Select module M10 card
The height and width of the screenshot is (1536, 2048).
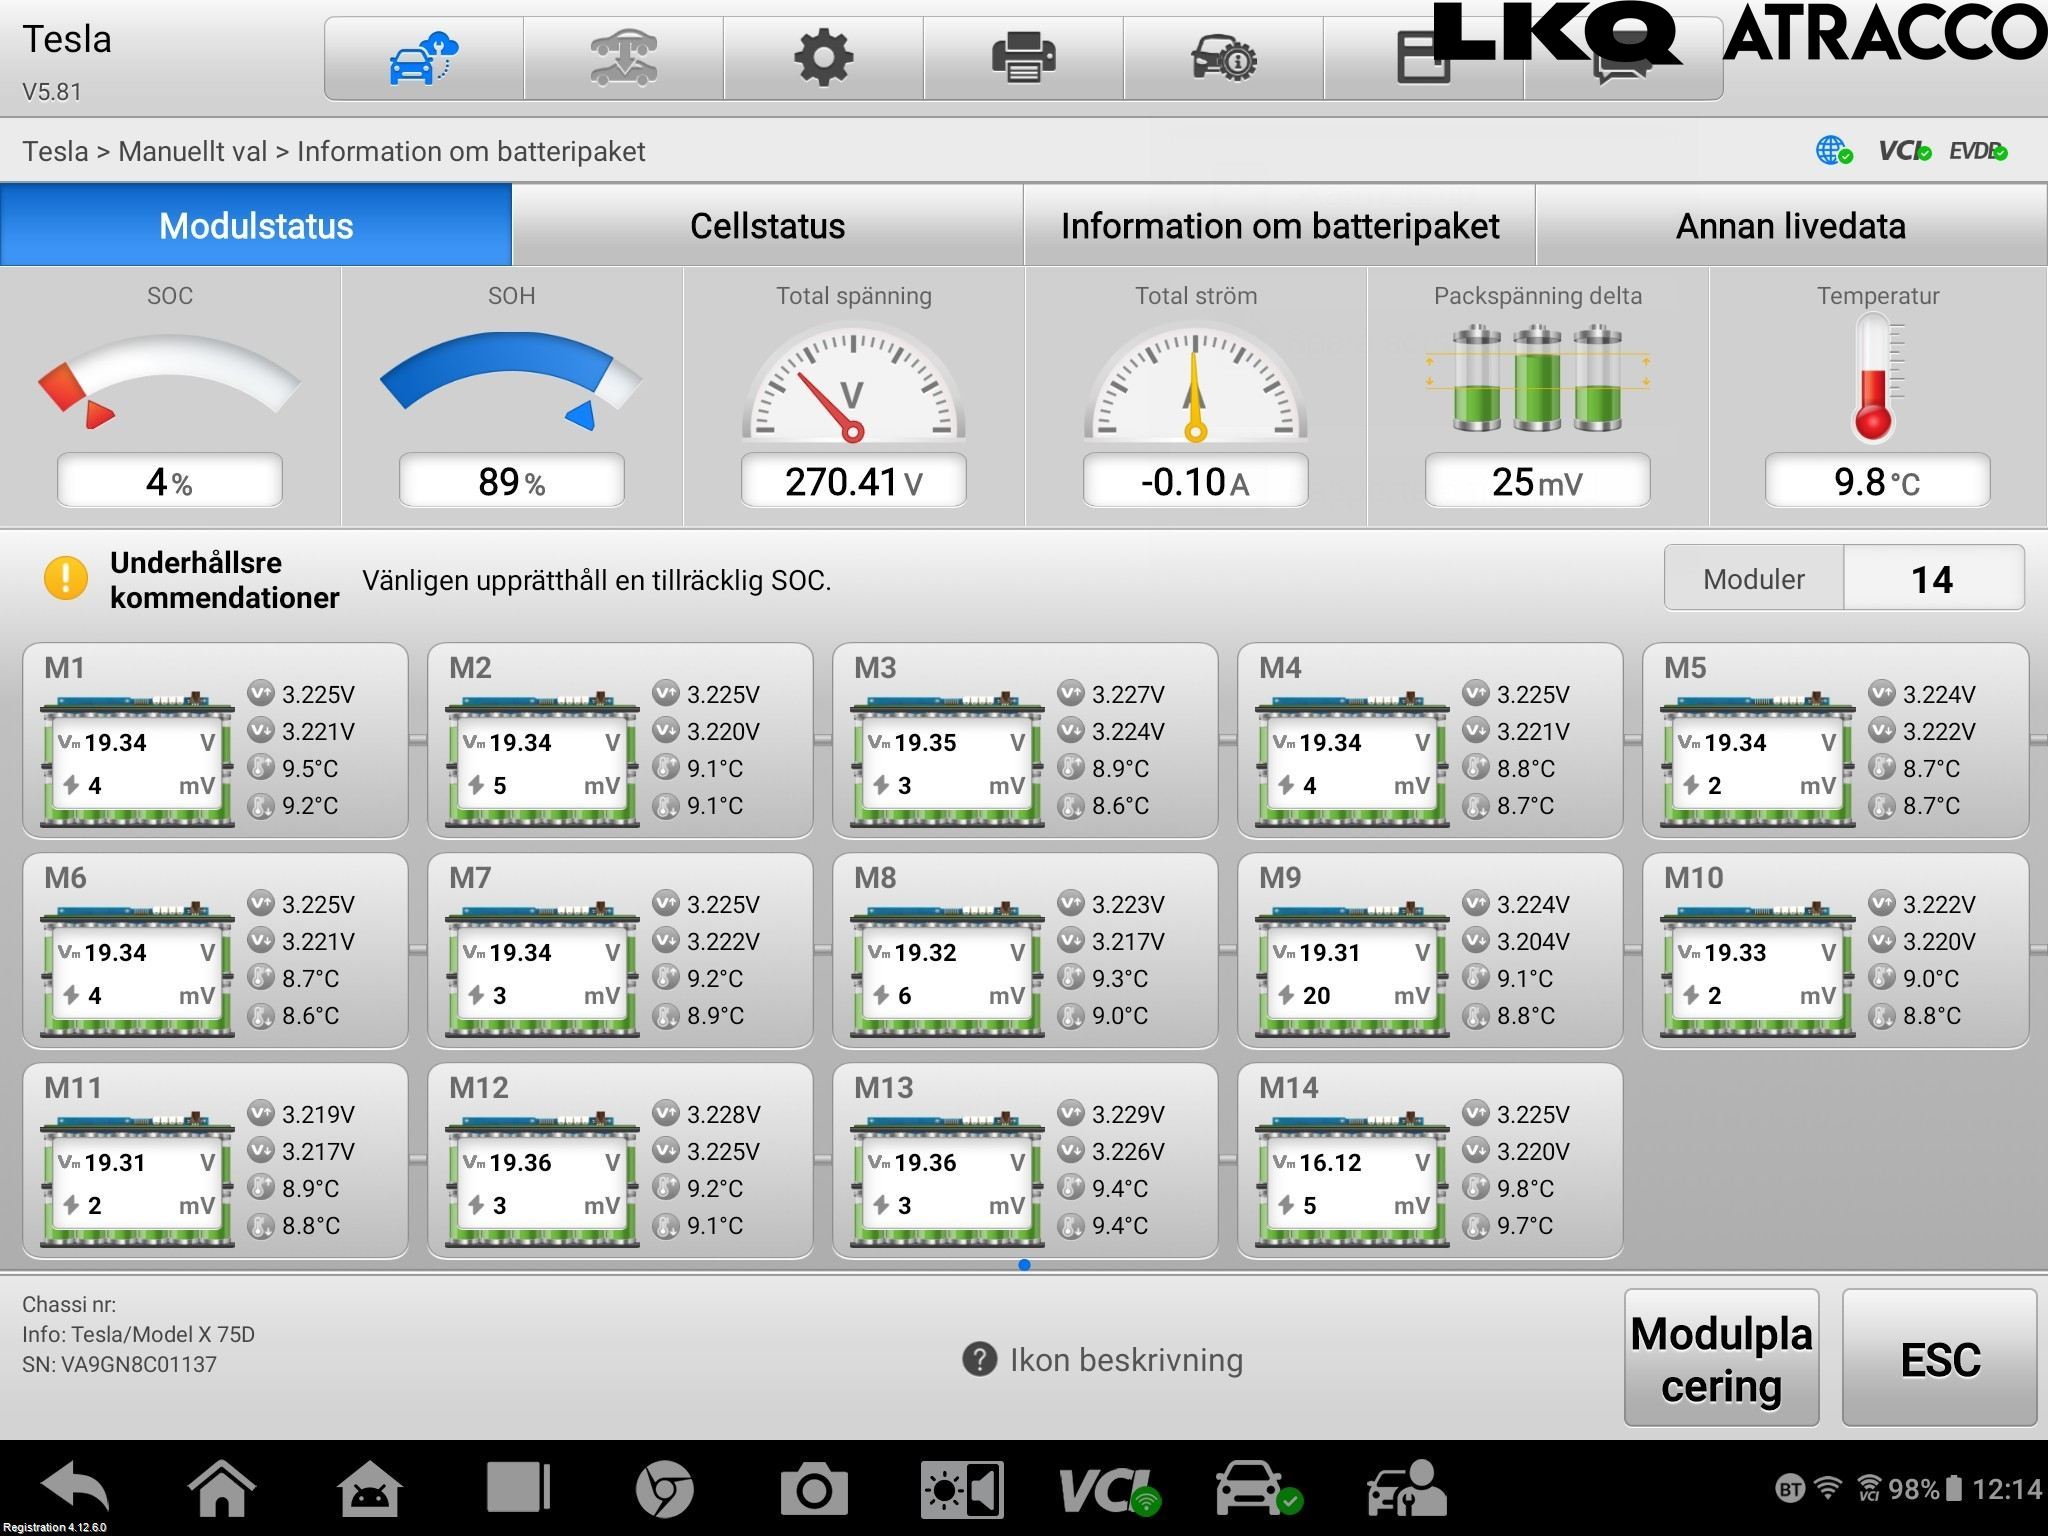1835,950
